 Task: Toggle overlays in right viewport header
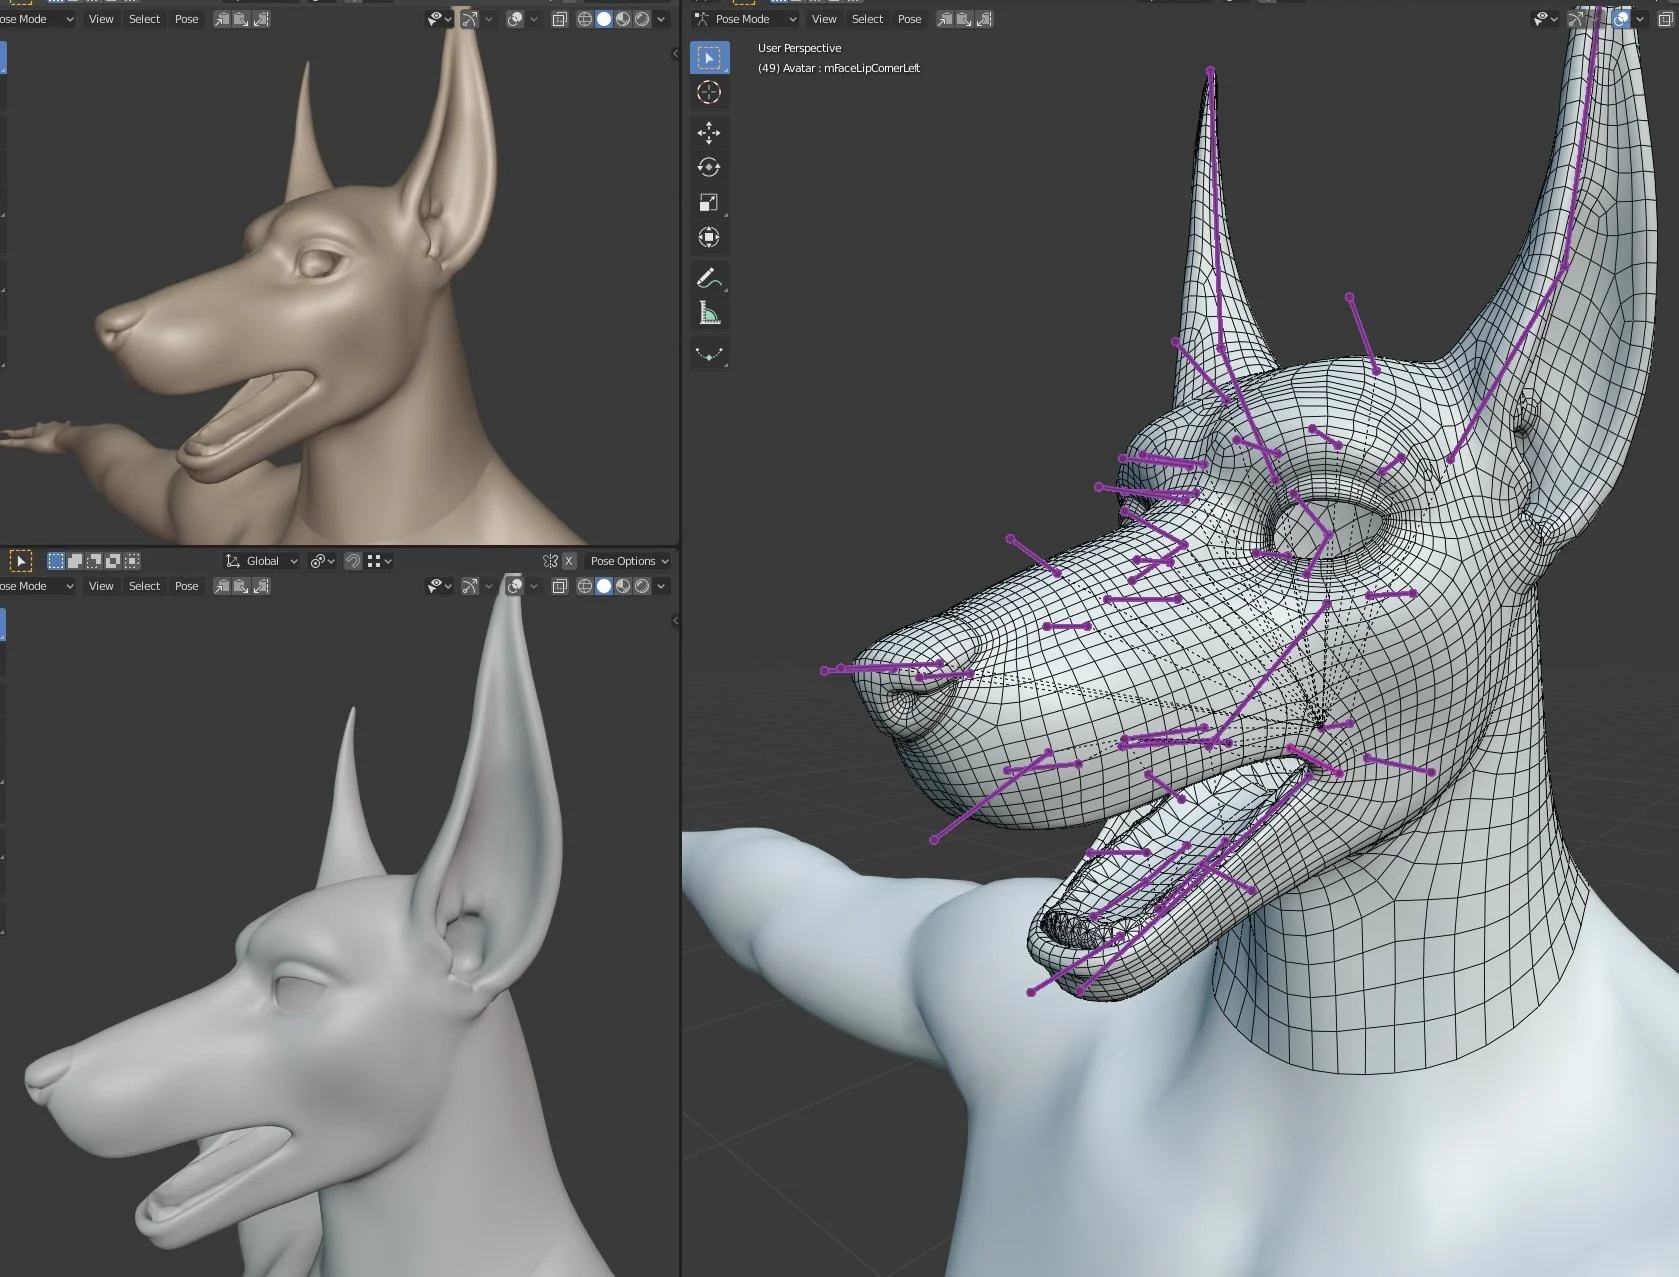1621,19
